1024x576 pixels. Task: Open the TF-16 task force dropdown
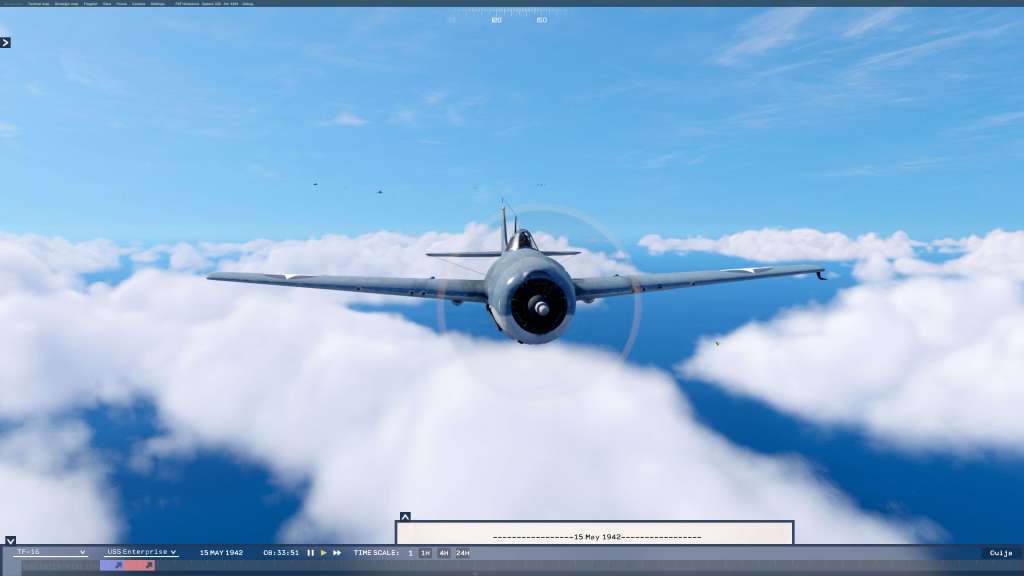click(50, 552)
